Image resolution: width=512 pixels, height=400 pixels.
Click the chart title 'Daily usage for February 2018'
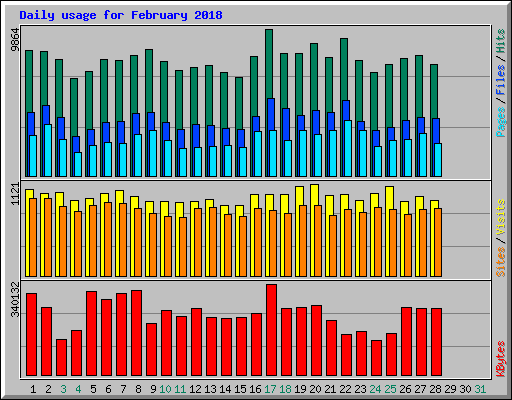tap(121, 15)
